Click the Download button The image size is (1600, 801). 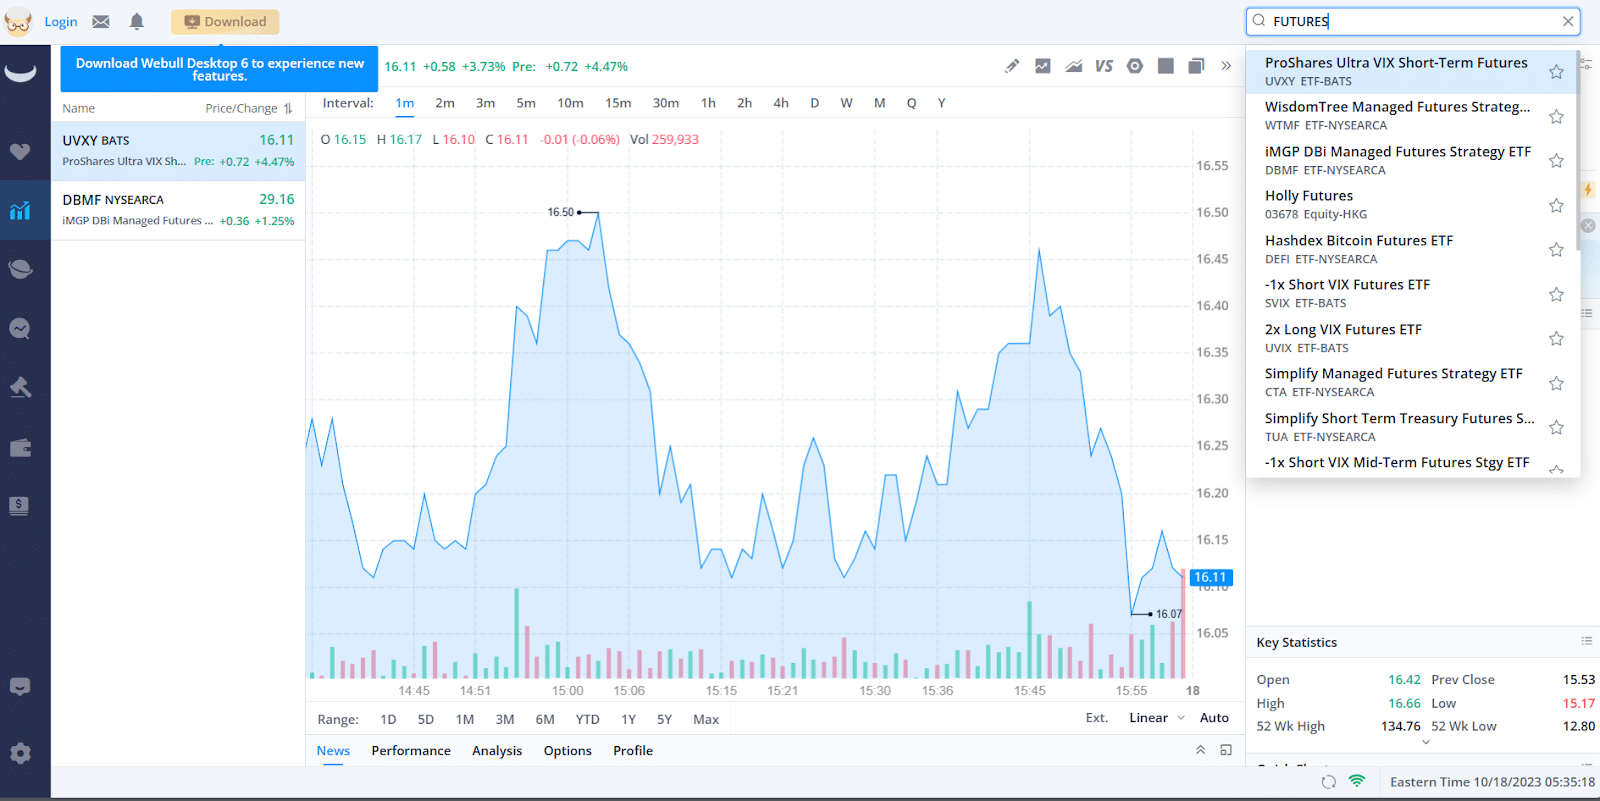pyautogui.click(x=225, y=22)
